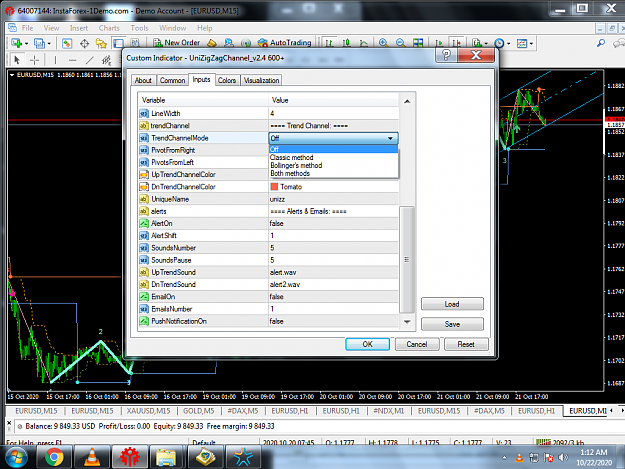The width and height of the screenshot is (625, 469).
Task: Open the Tools menu
Action: 139,28
